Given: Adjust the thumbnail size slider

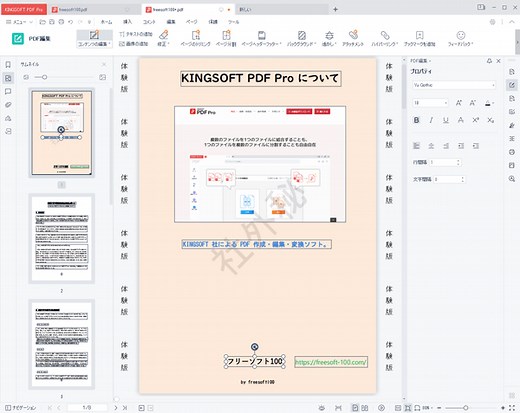Looking at the screenshot, I should pos(44,77).
